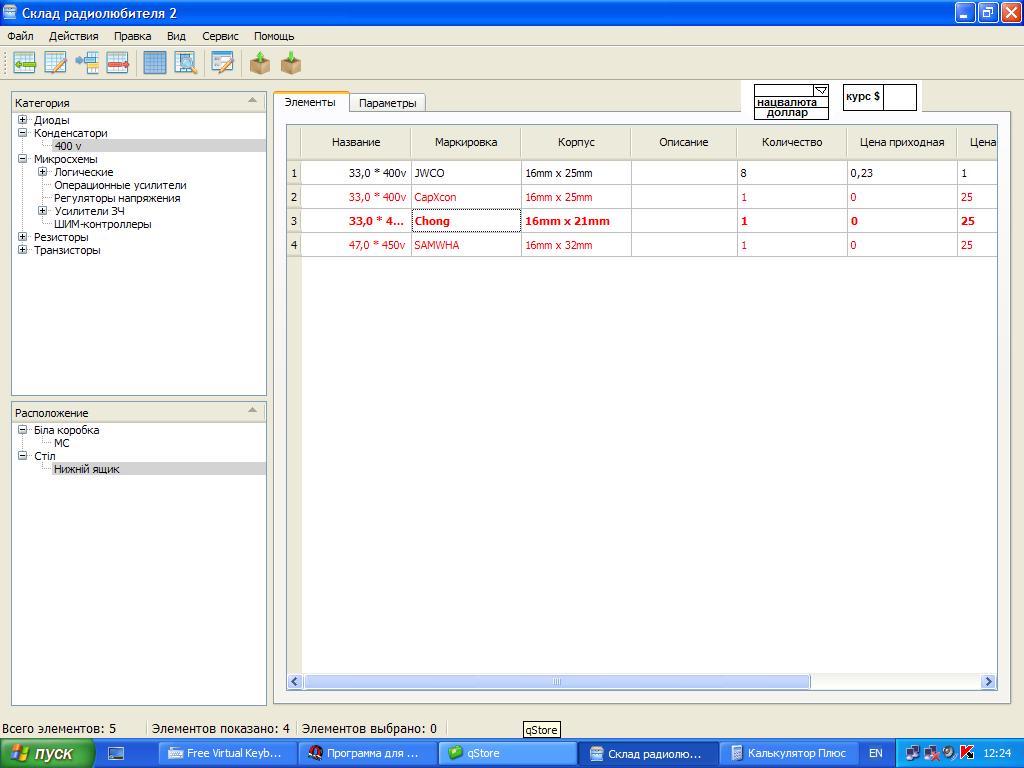Click the box with green down-arrow icon
This screenshot has height=768, width=1024.
click(291, 63)
